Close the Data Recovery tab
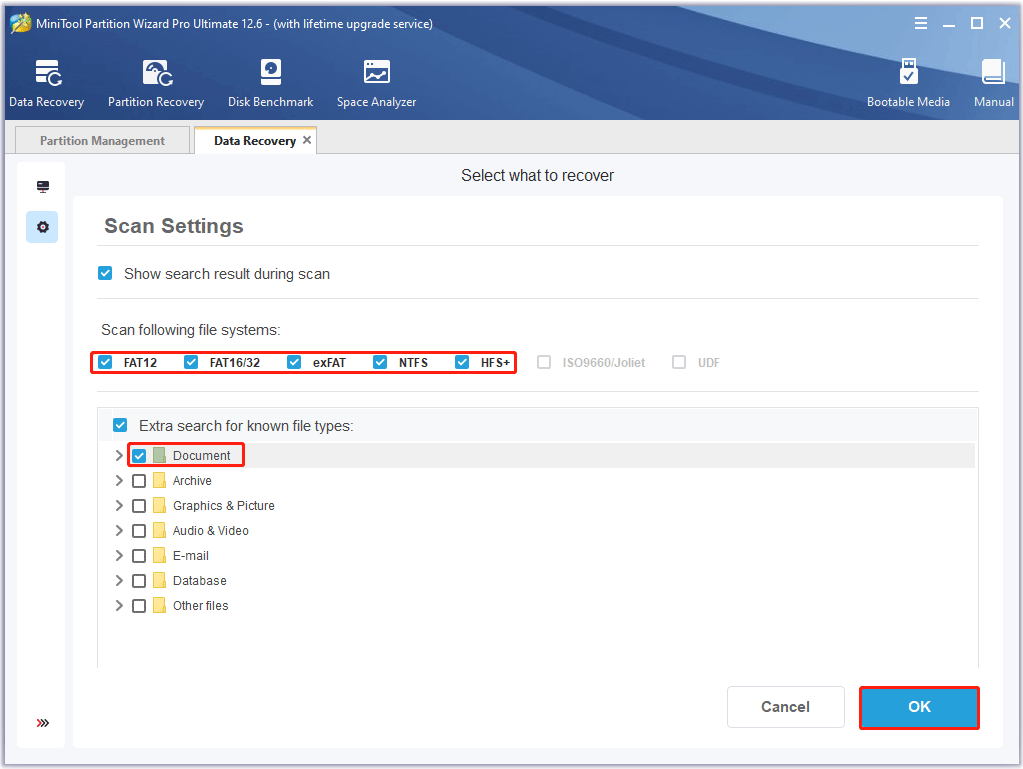This screenshot has width=1023, height=769. (307, 140)
